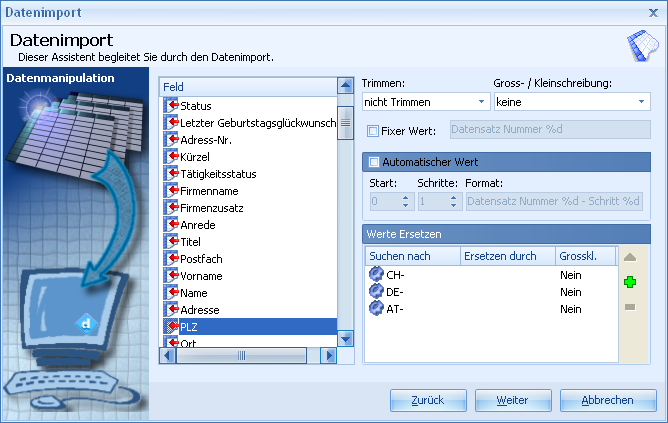668x423 pixels.
Task: Remove replacement entry with the minus icon
Action: (630, 307)
